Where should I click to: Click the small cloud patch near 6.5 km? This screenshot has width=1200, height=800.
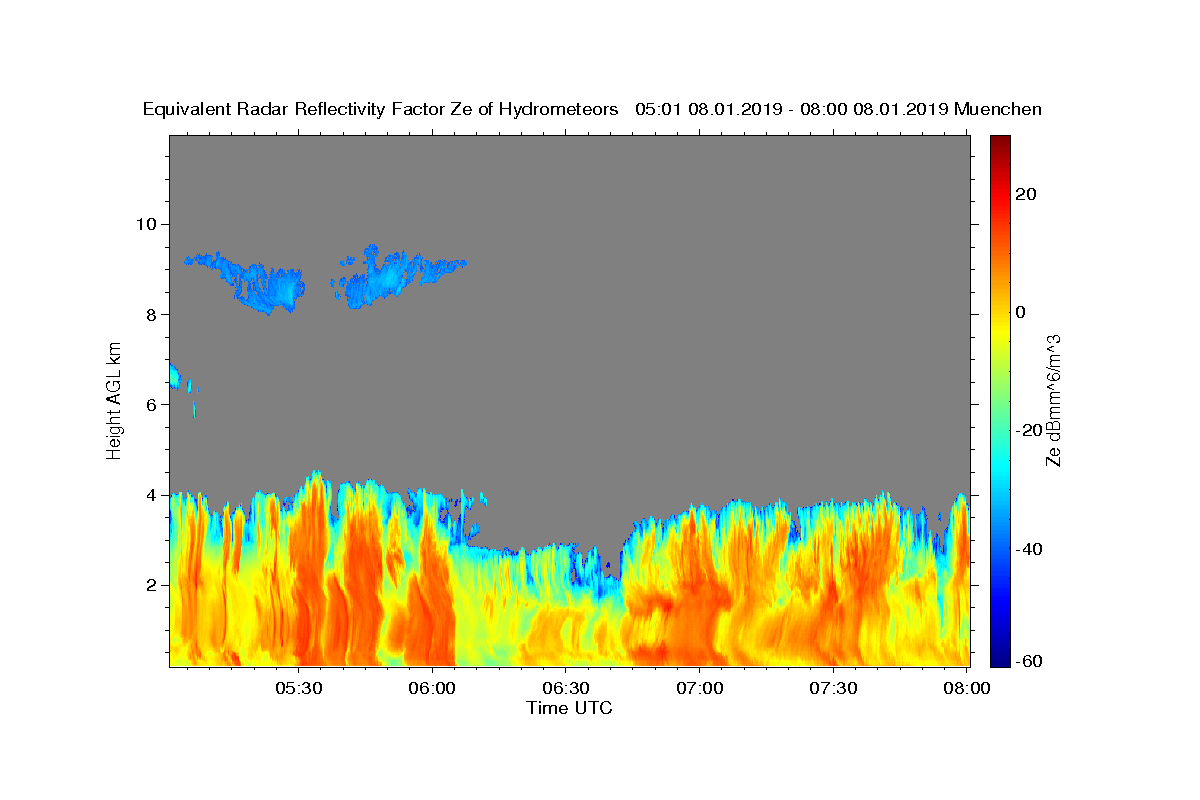tap(176, 378)
